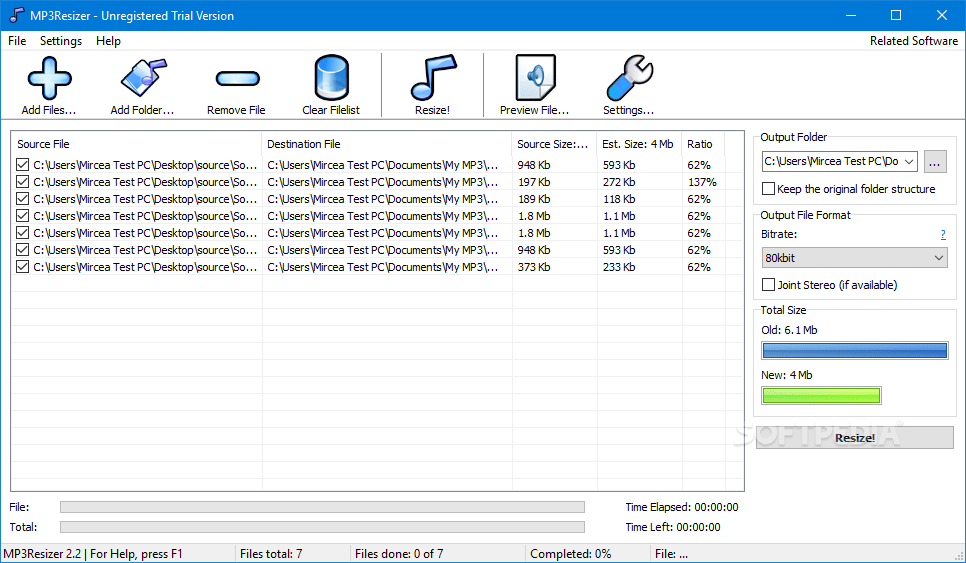Click the Resize! button in right panel
The height and width of the screenshot is (563, 966).
854,437
